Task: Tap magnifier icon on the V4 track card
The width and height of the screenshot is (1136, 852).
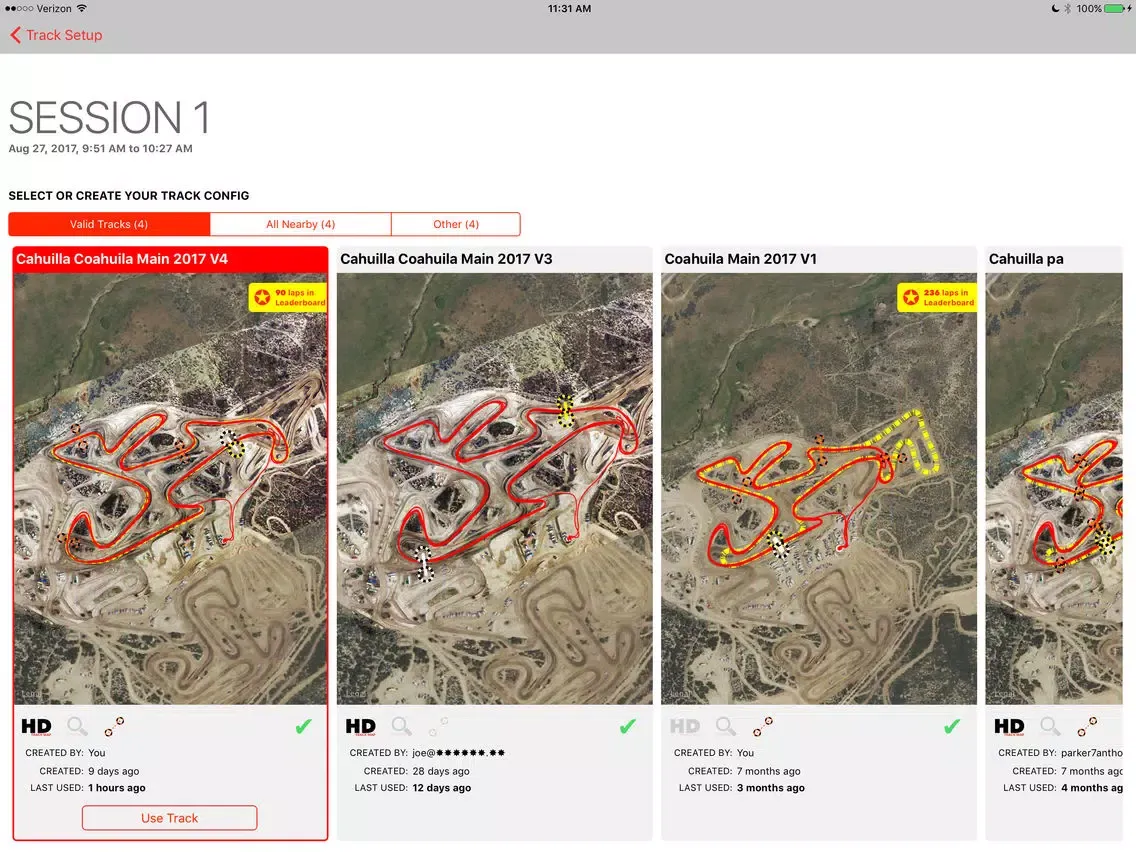Action: 77,727
